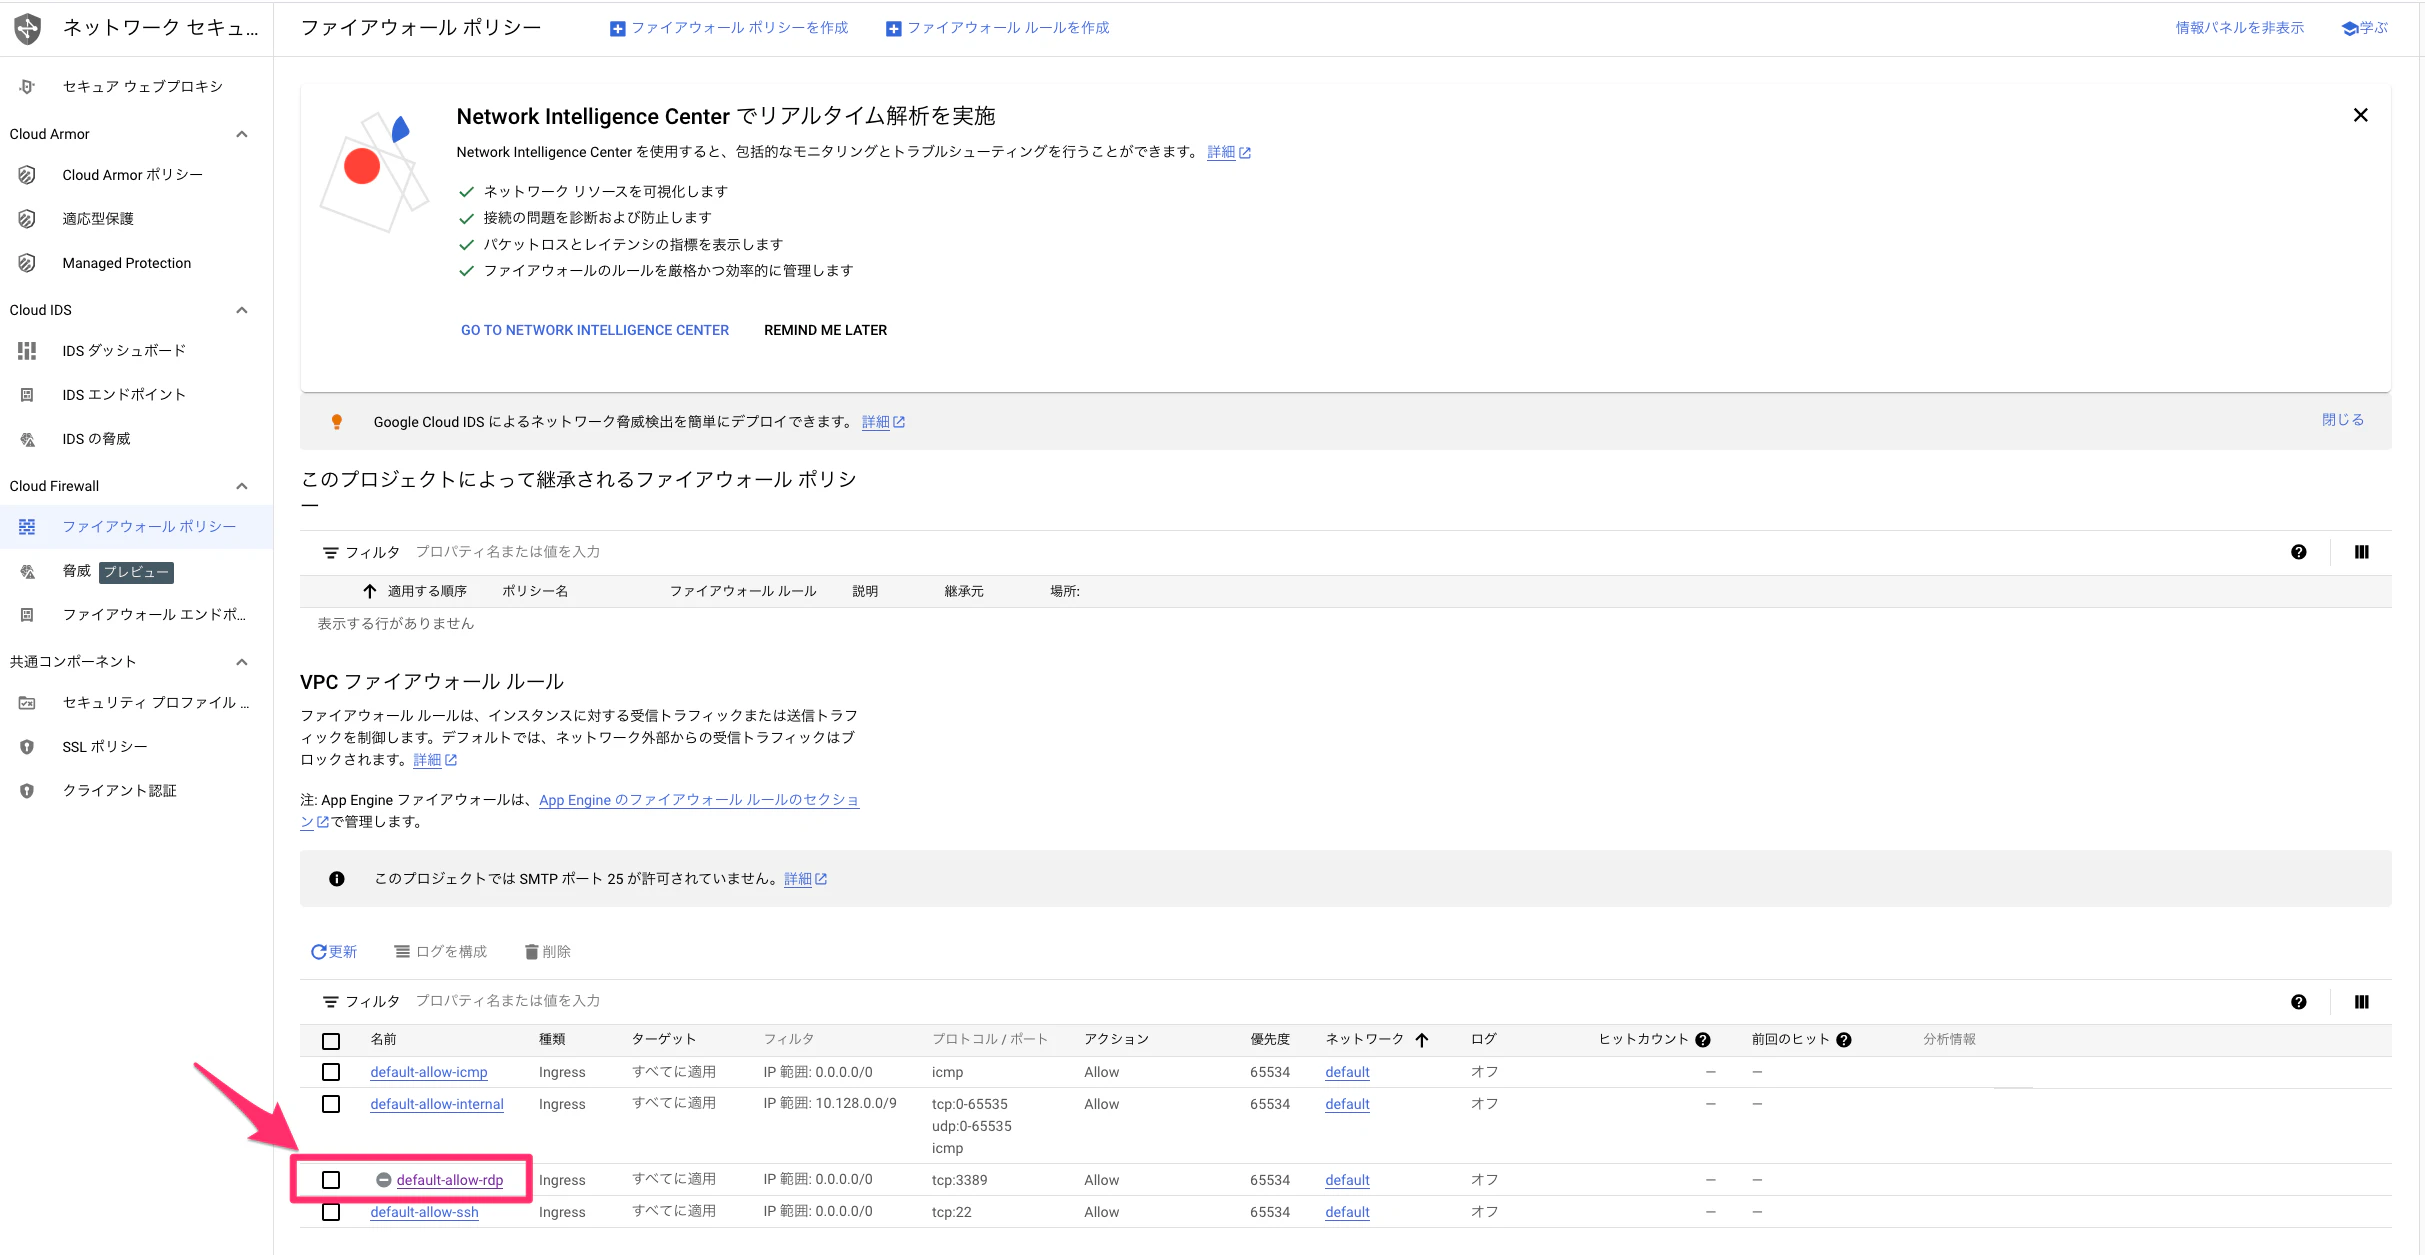2425x1255 pixels.
Task: Collapse the Cloud Firewall section
Action: 241,486
